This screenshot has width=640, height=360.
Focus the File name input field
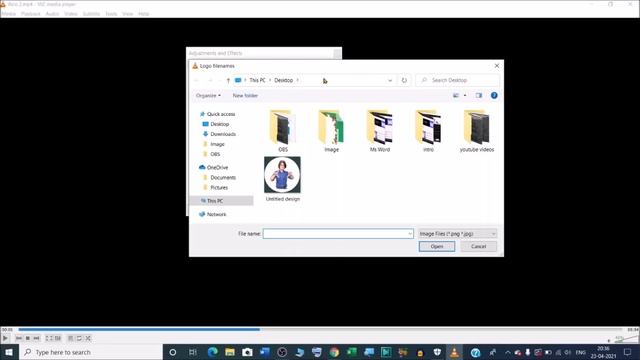[x=338, y=234]
